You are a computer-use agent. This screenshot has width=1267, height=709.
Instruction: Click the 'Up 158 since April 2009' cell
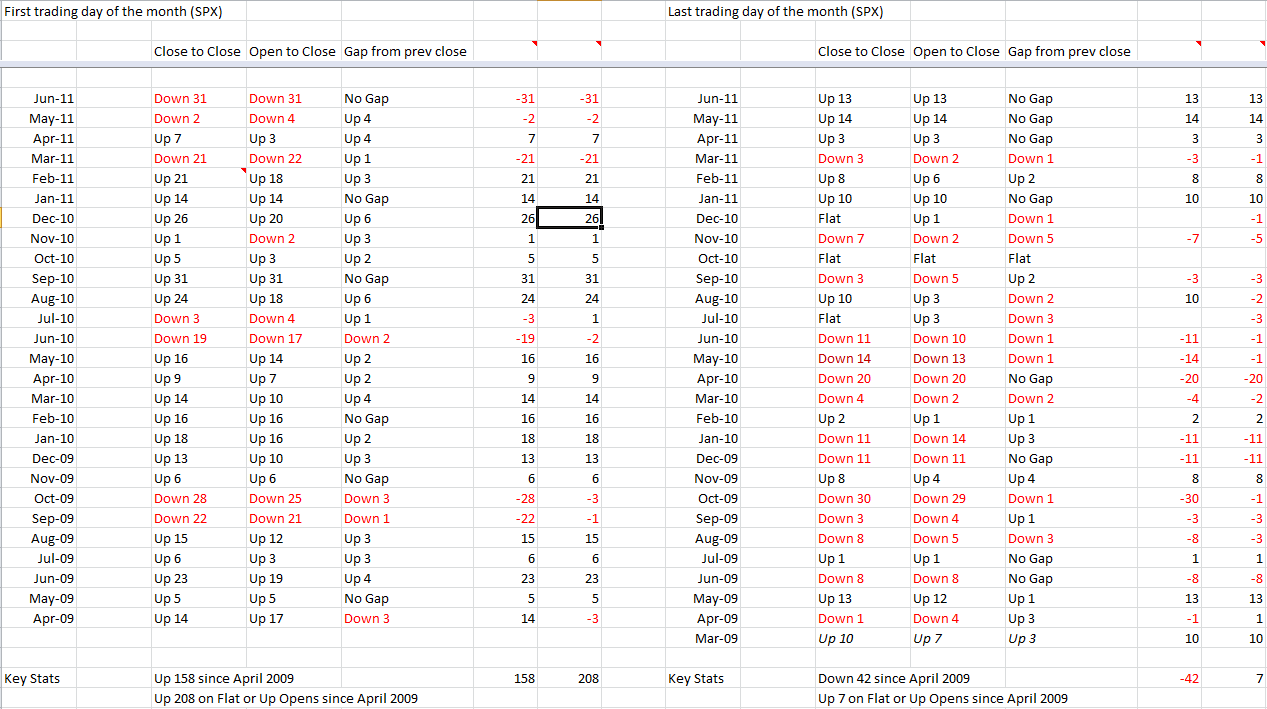pyautogui.click(x=224, y=679)
